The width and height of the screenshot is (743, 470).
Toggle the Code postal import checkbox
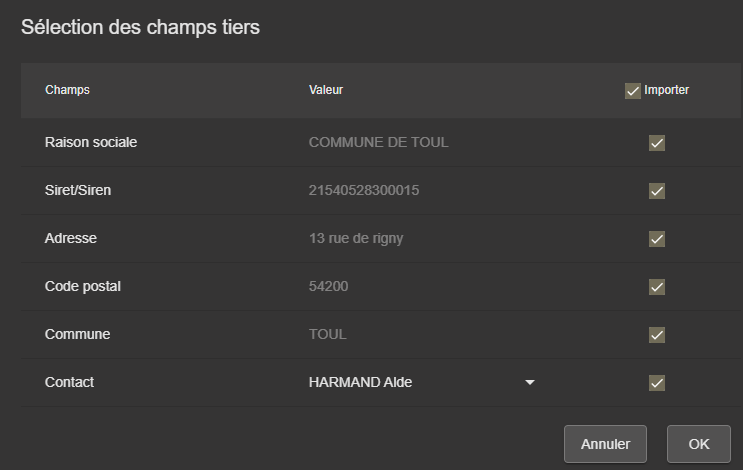coord(657,287)
